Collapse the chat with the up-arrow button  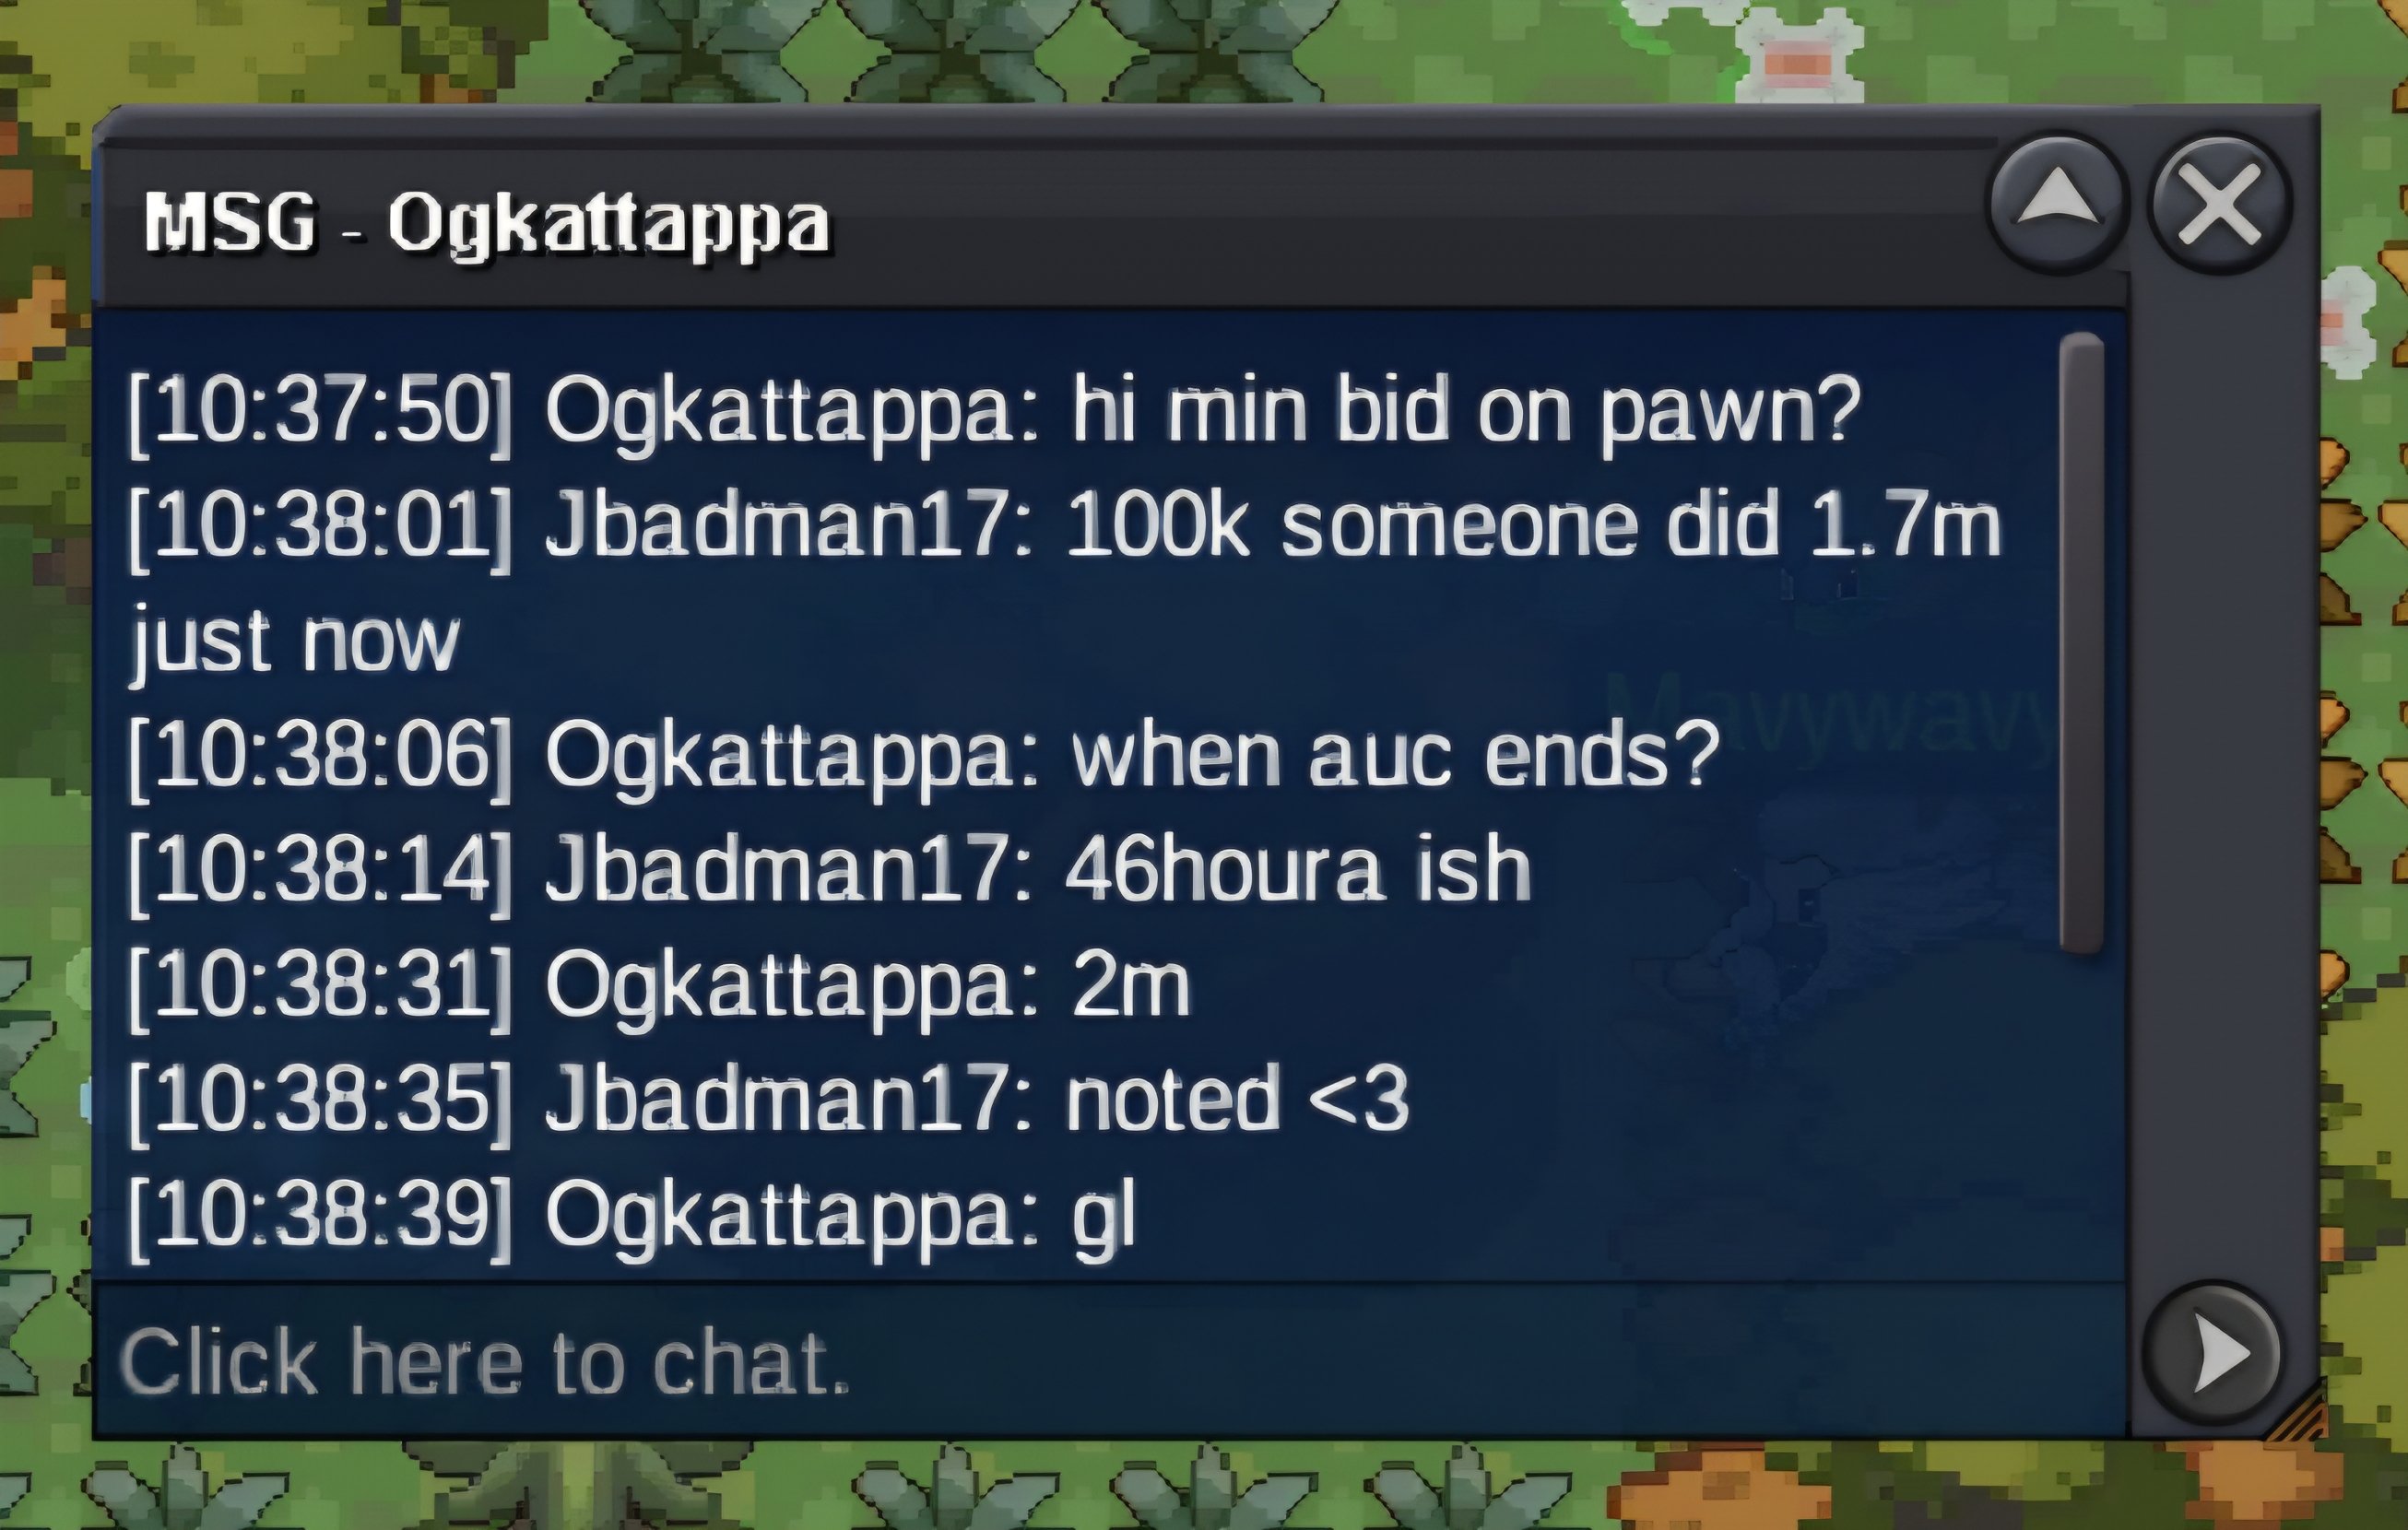pos(2058,205)
